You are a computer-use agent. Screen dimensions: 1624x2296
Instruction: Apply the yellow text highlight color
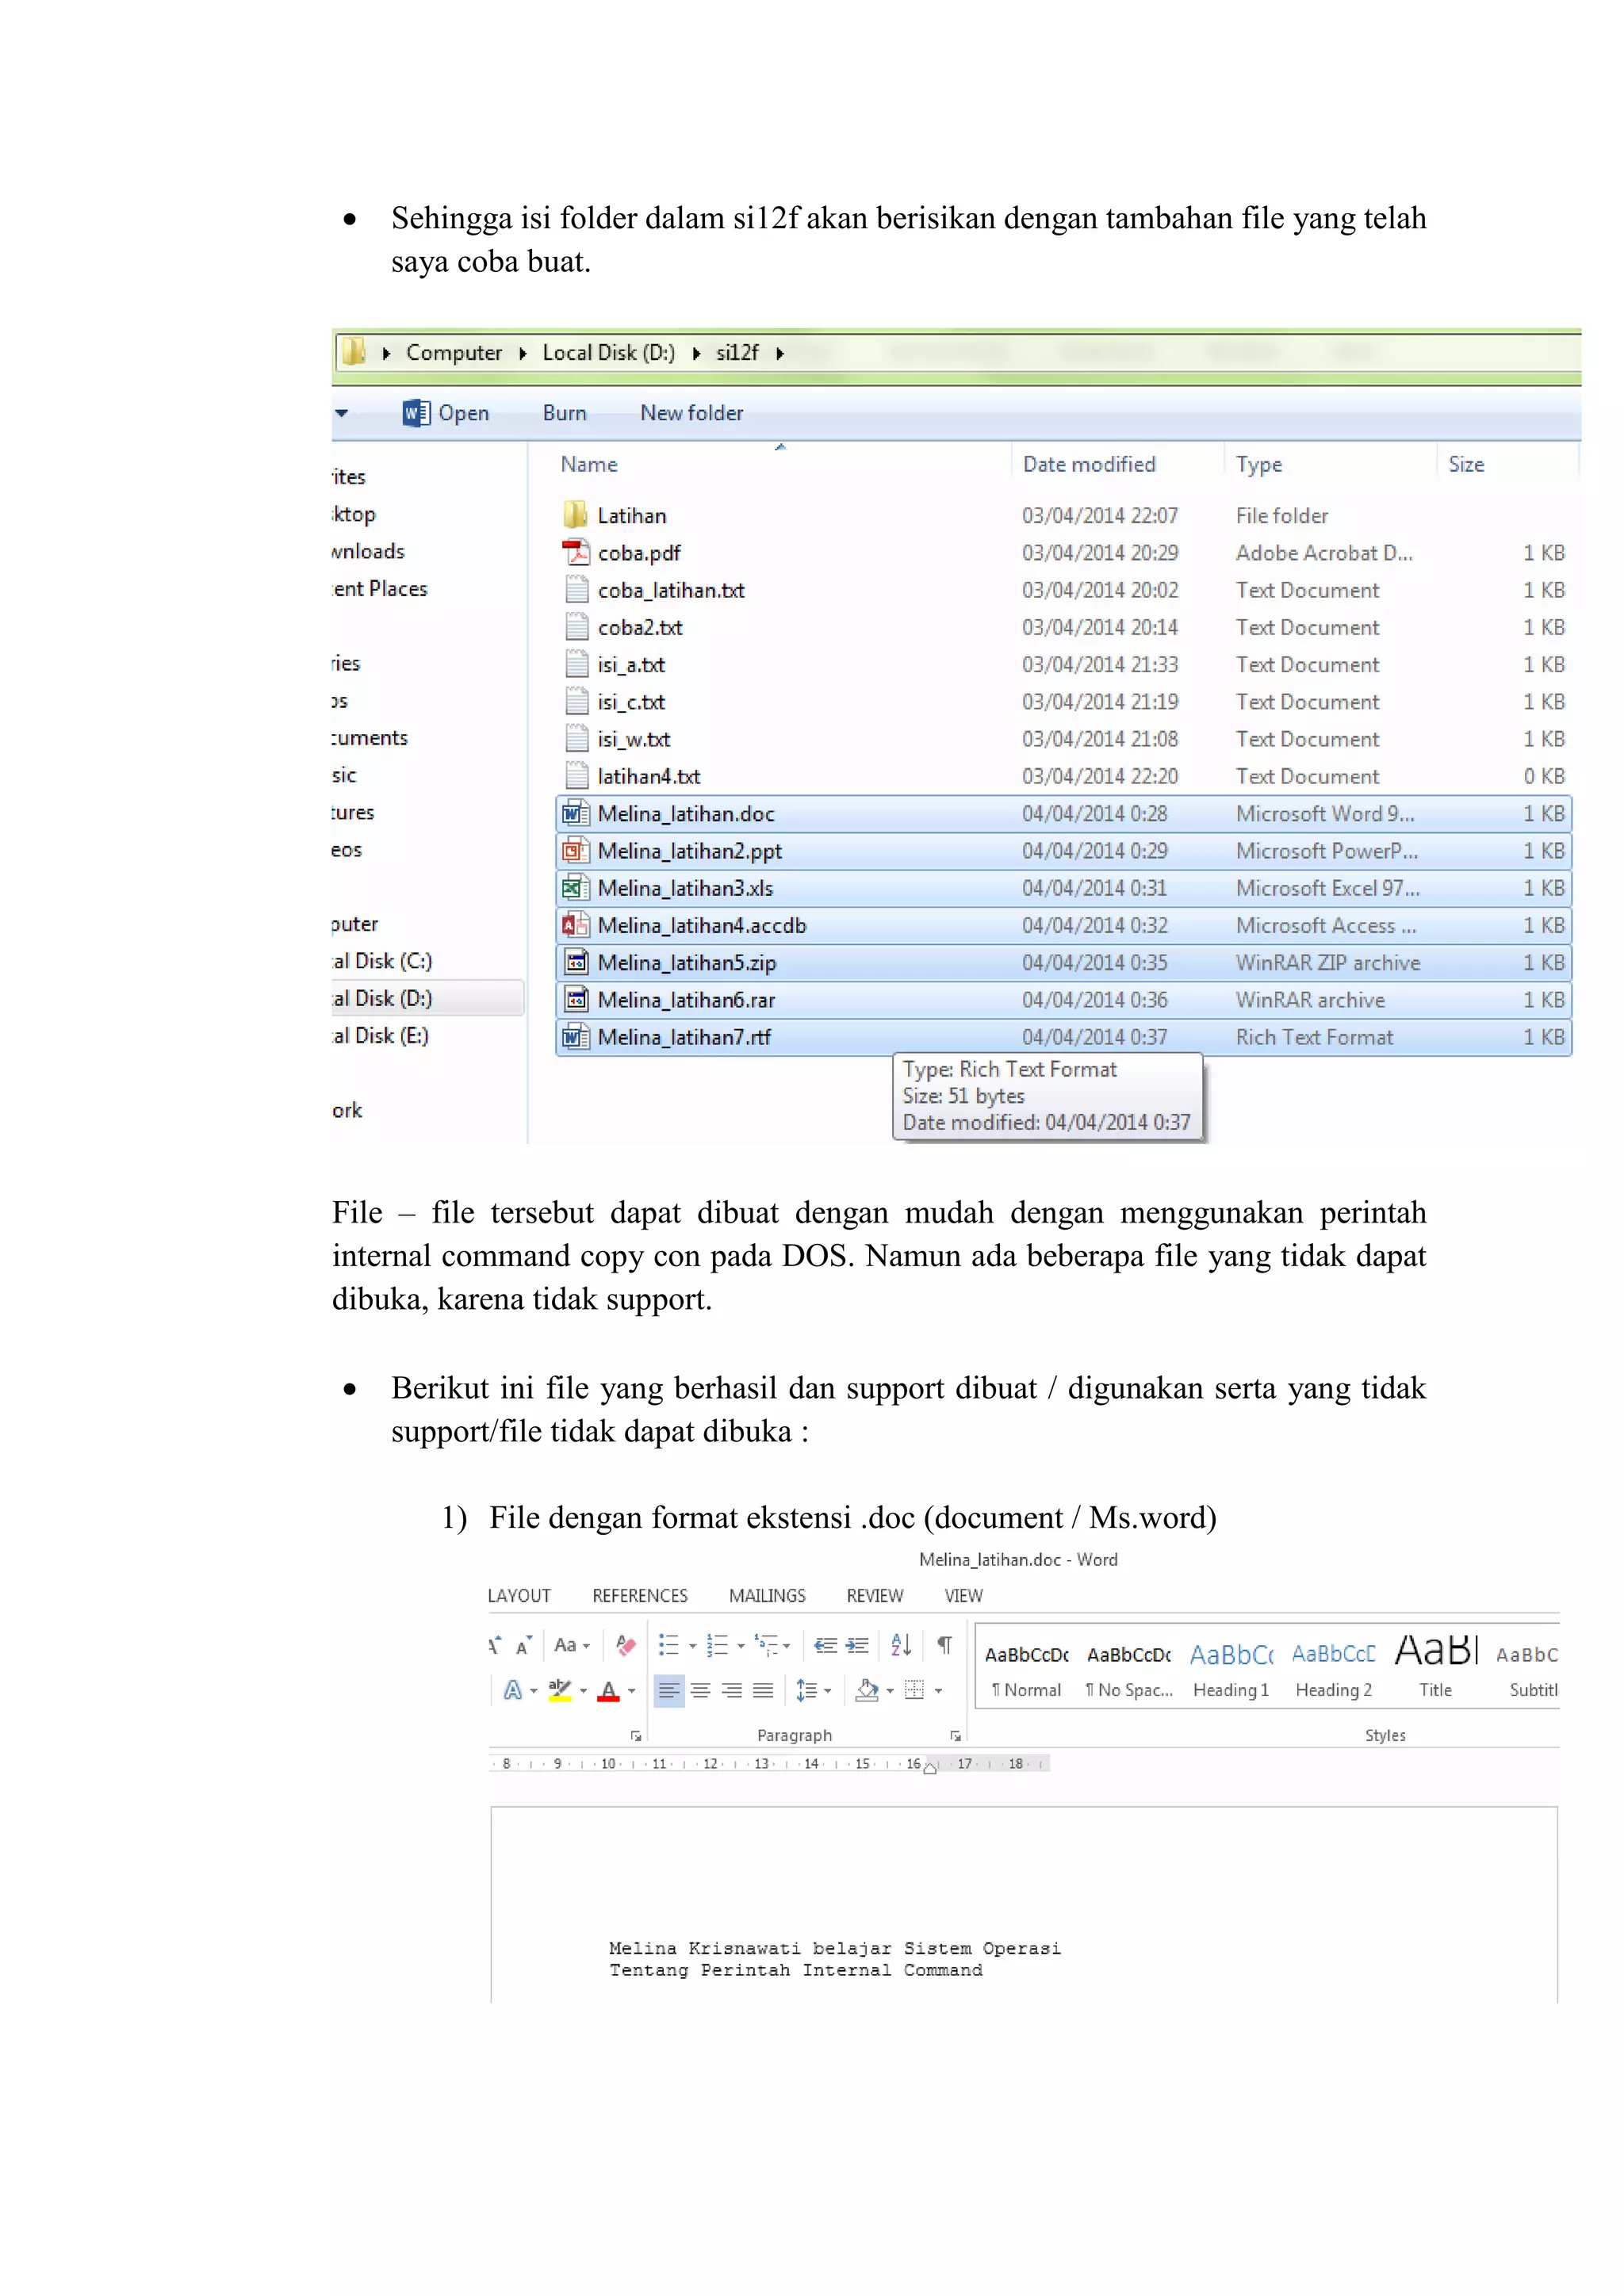pos(560,1690)
